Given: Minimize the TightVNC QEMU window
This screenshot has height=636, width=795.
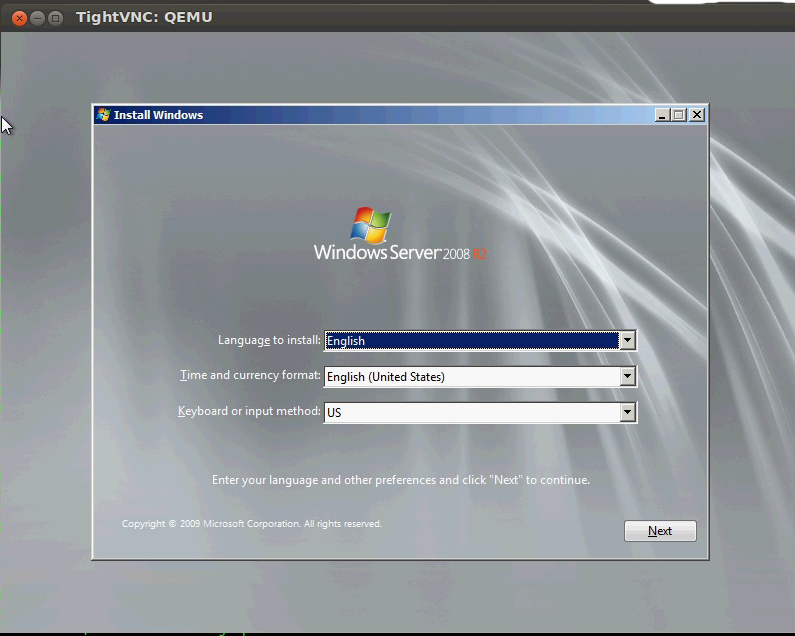Looking at the screenshot, I should click(37, 18).
